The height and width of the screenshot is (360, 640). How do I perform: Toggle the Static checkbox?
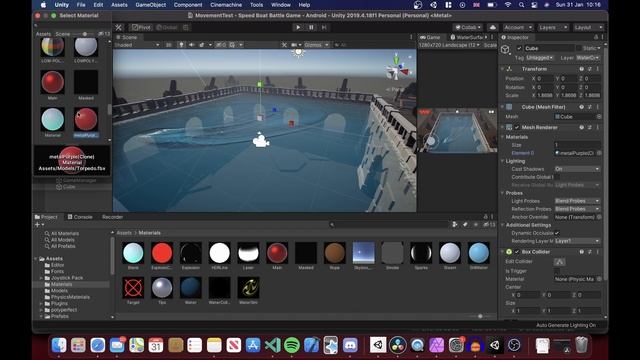tap(579, 48)
